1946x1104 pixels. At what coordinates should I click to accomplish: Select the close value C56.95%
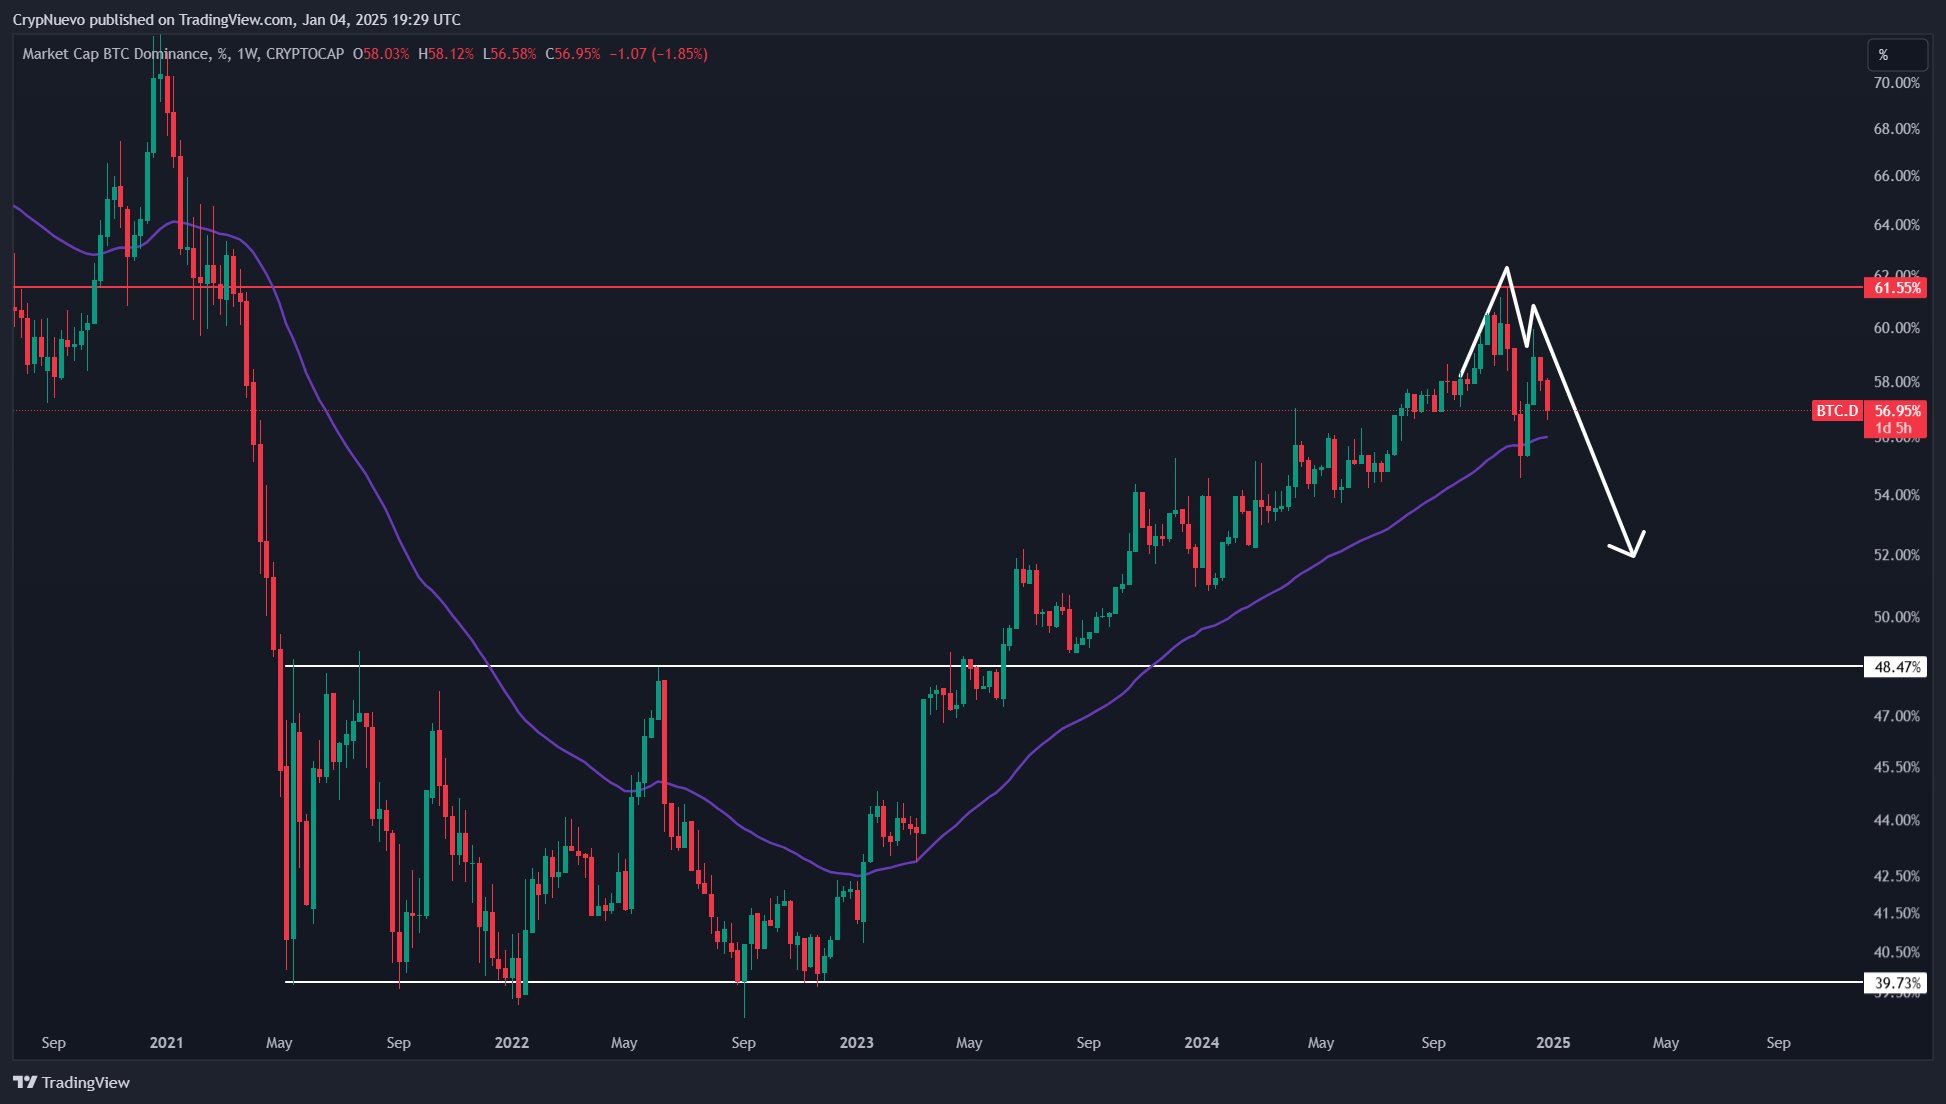(x=573, y=54)
